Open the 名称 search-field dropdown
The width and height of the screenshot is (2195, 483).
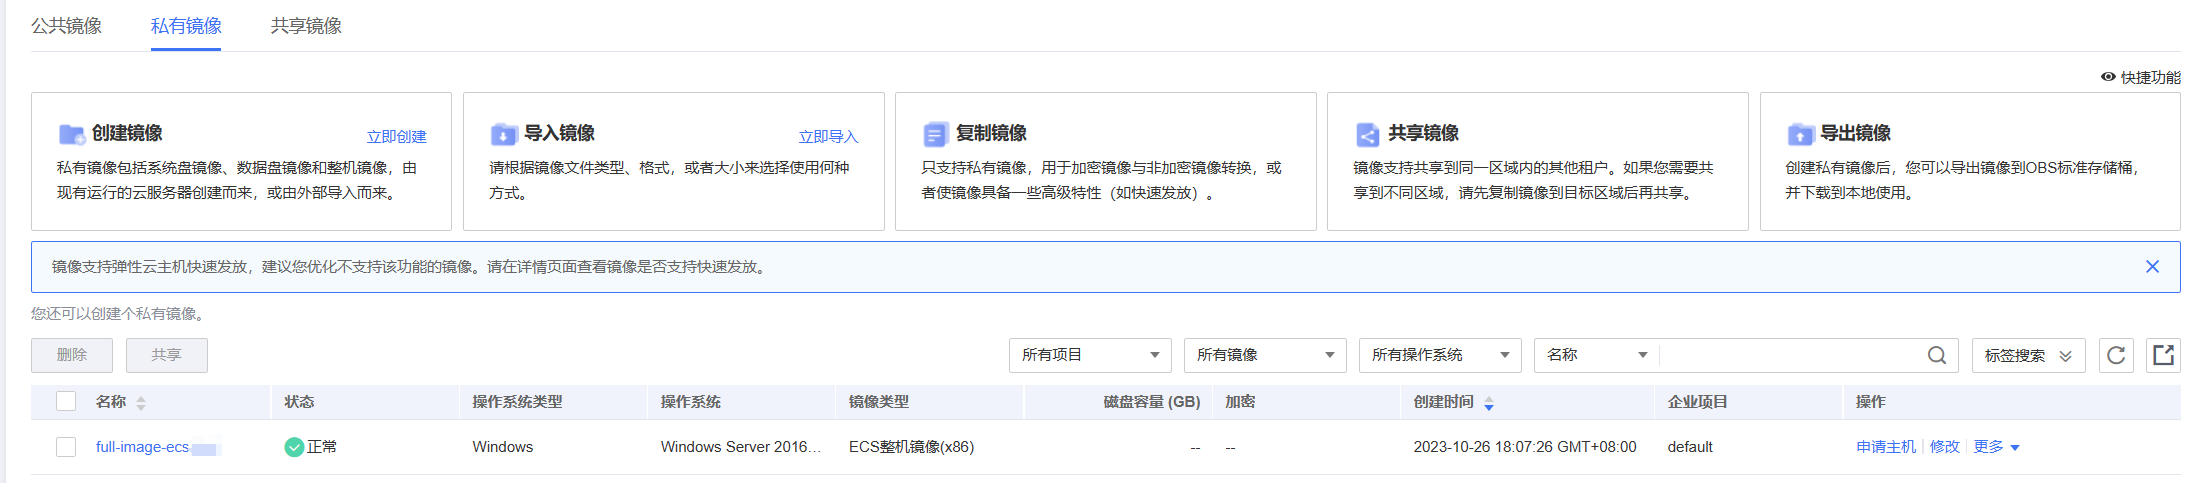pos(1596,355)
